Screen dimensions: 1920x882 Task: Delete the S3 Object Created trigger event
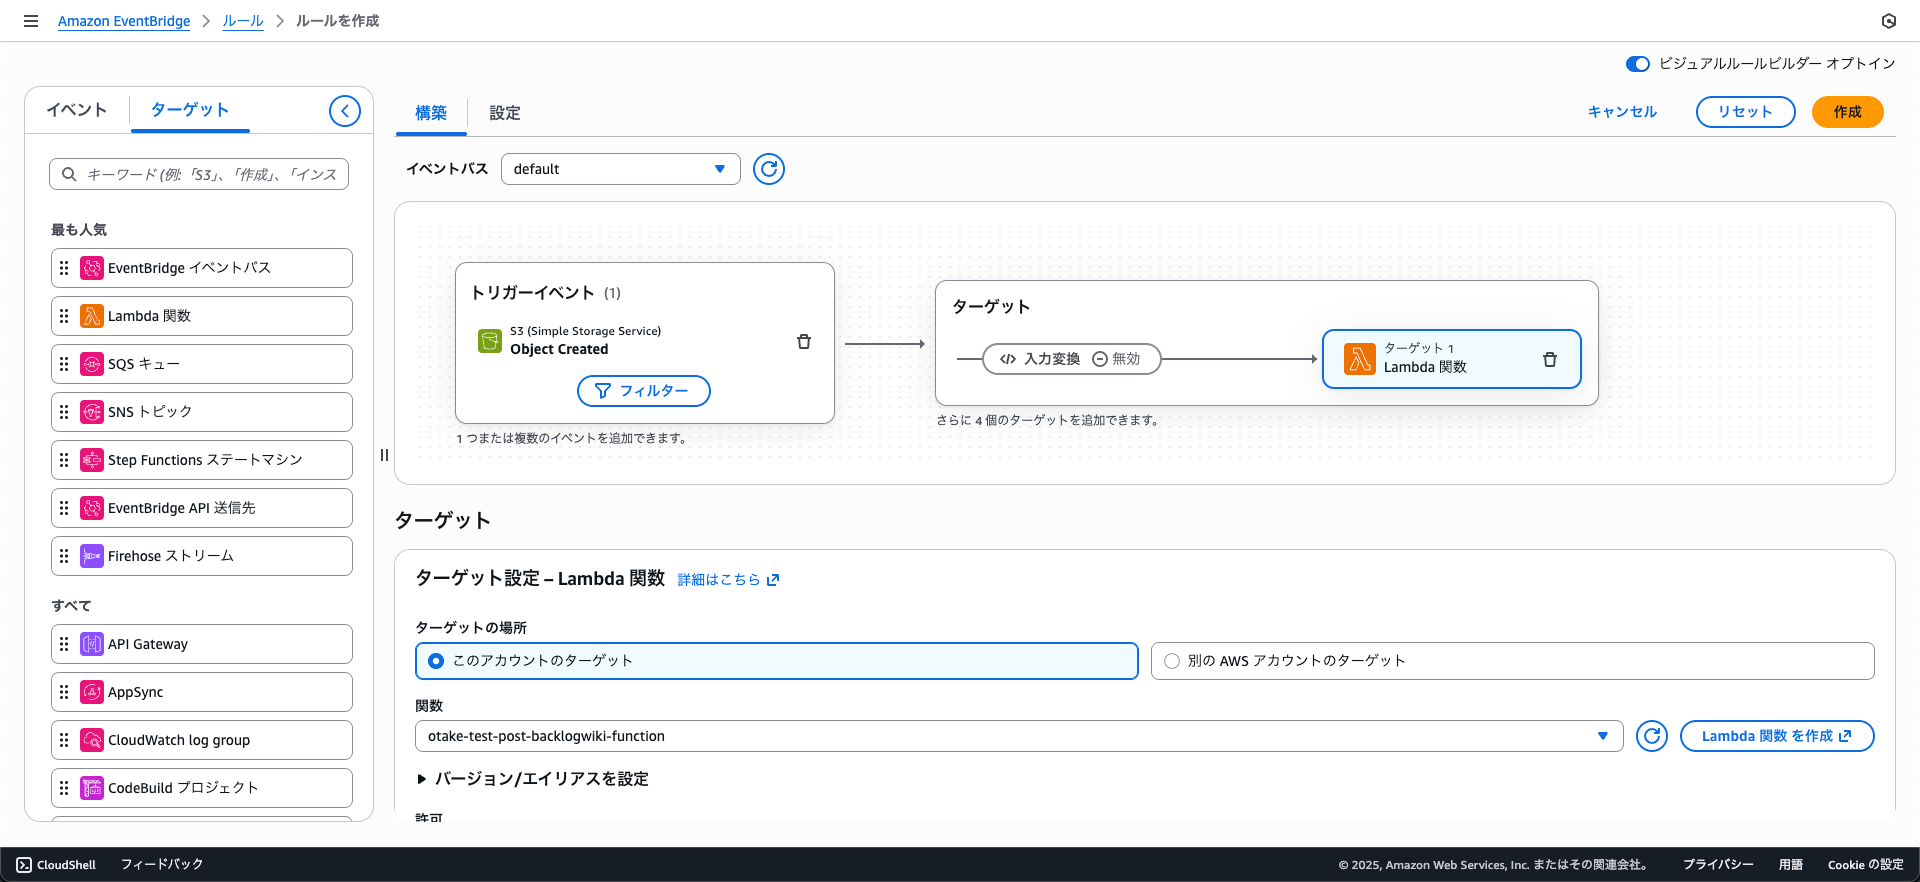(803, 342)
